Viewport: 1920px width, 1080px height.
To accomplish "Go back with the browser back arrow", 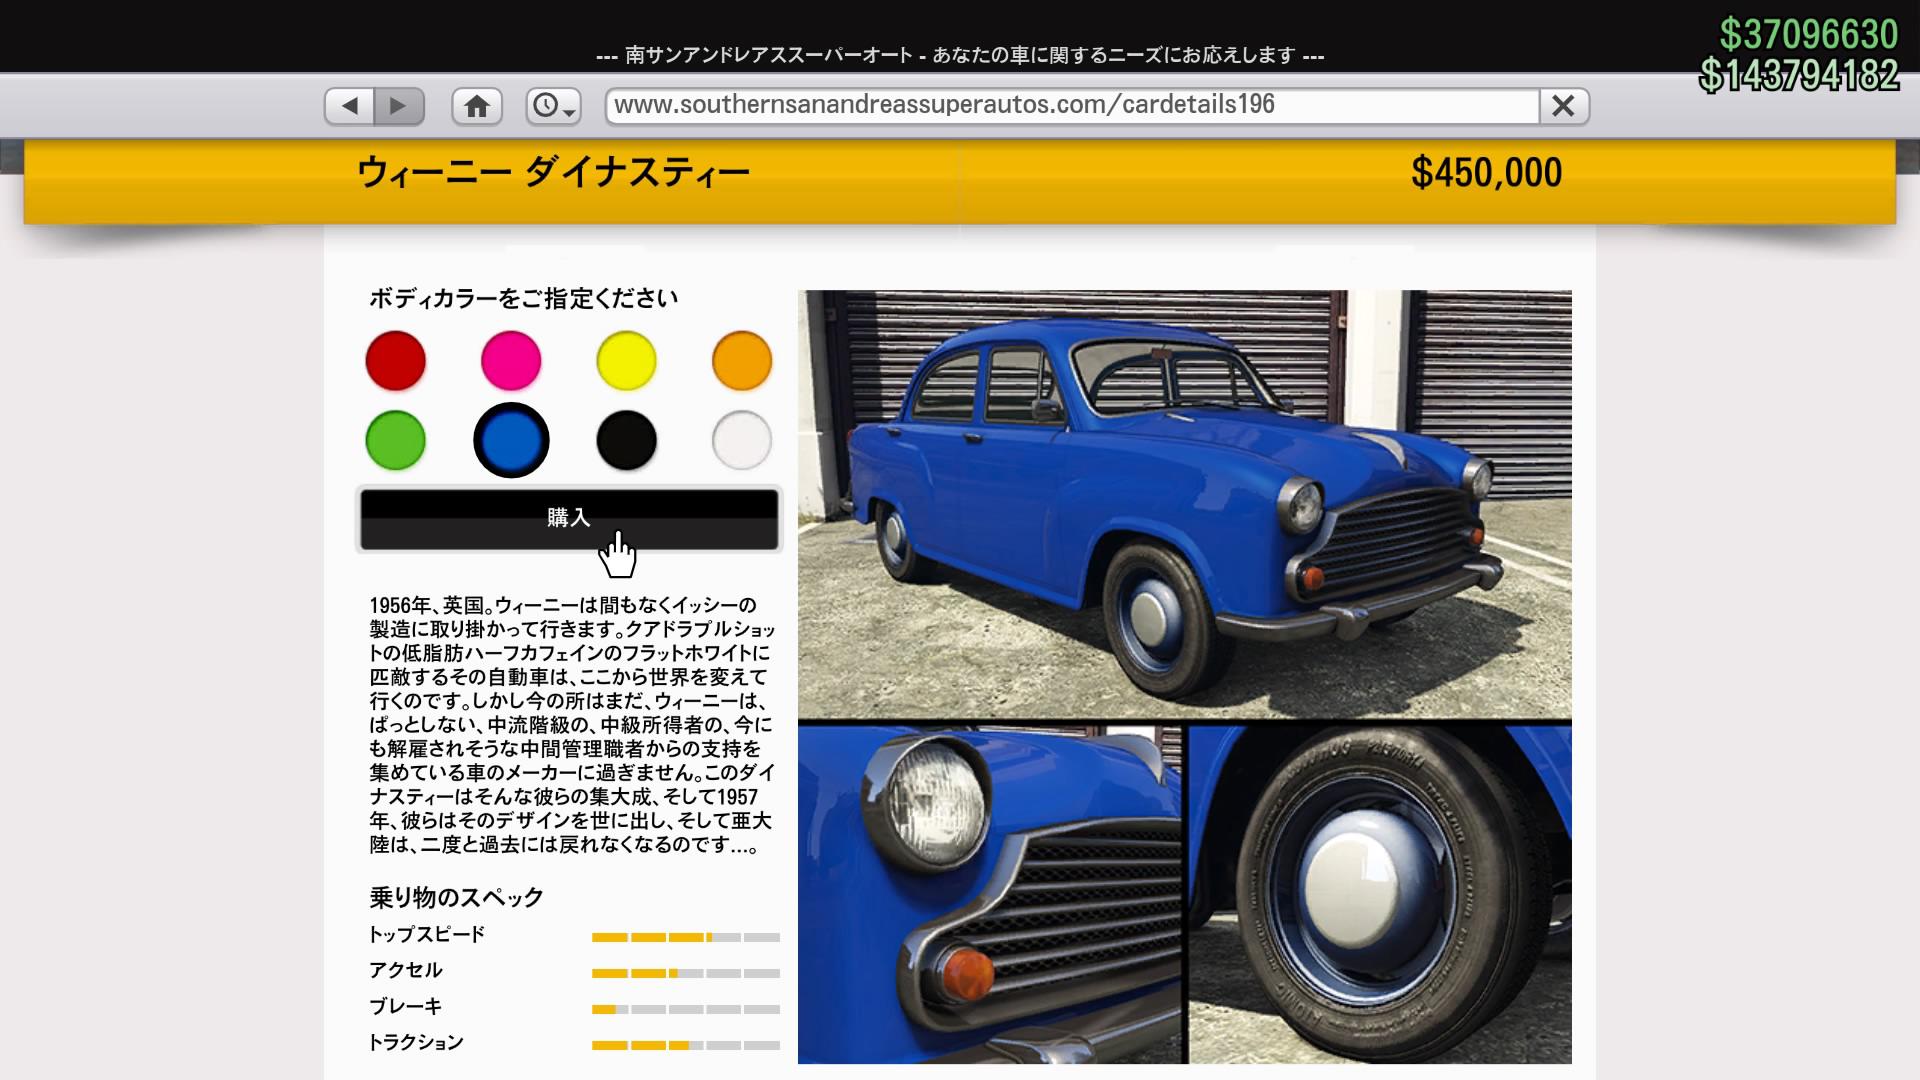I will tap(350, 106).
